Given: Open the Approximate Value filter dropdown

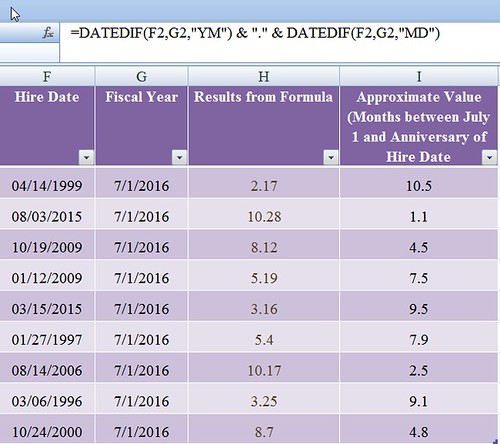Looking at the screenshot, I should tap(489, 157).
